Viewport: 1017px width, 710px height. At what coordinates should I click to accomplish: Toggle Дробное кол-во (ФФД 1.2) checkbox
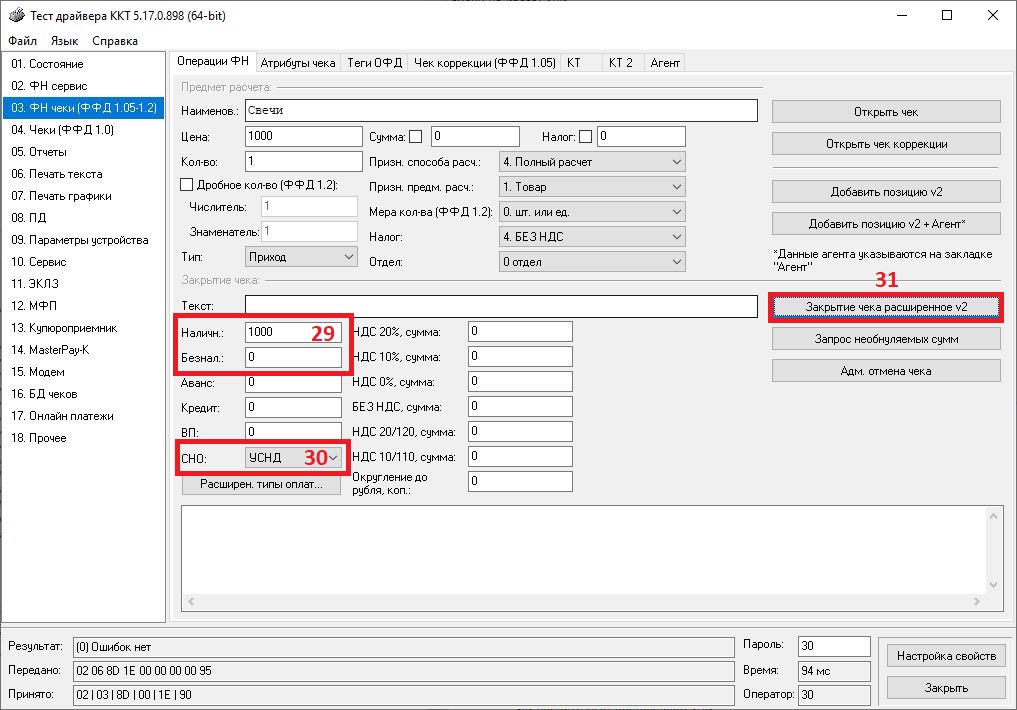click(186, 184)
